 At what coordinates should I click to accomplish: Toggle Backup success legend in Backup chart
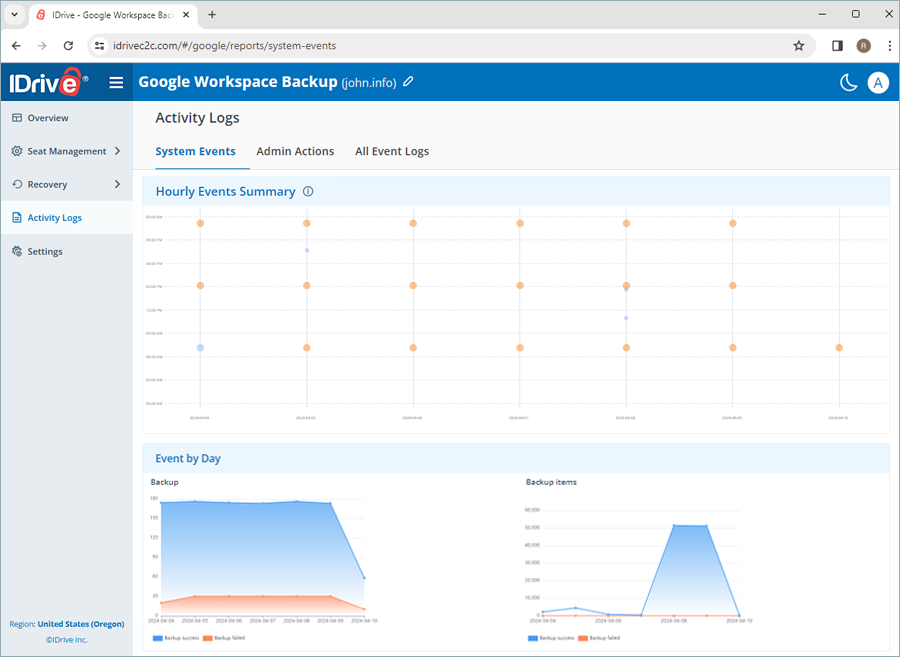[173, 637]
